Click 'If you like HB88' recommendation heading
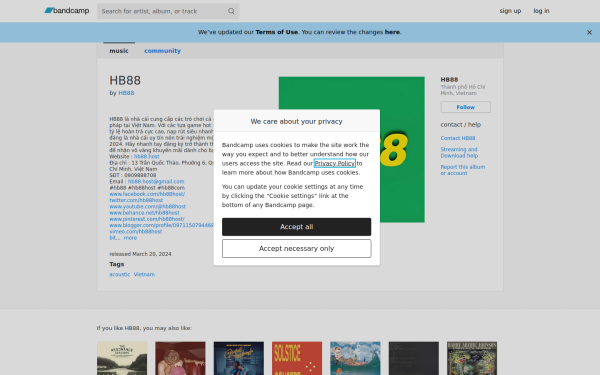The image size is (600, 375). (x=144, y=328)
